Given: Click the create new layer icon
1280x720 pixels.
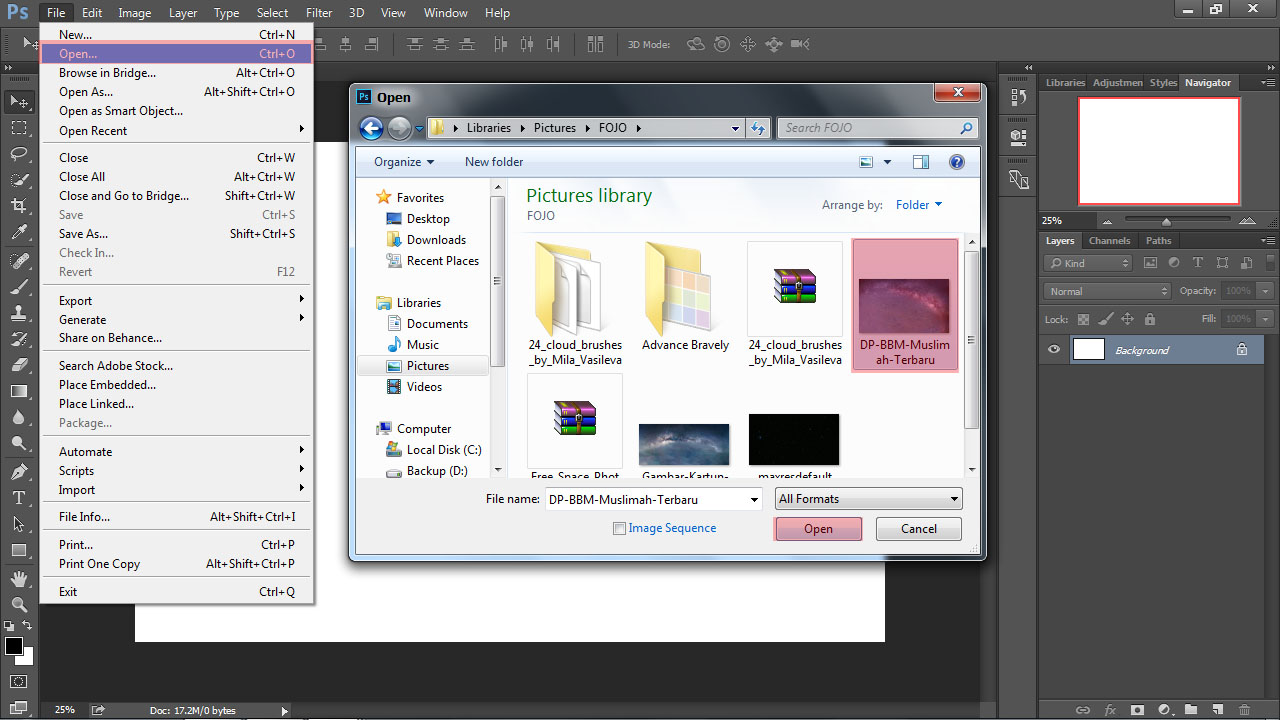Looking at the screenshot, I should tap(1217, 710).
